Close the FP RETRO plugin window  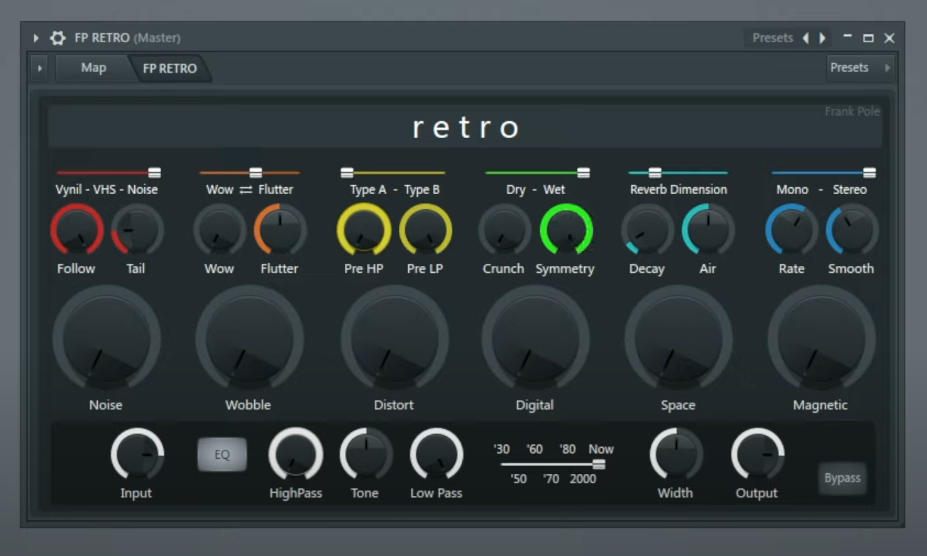pos(889,38)
